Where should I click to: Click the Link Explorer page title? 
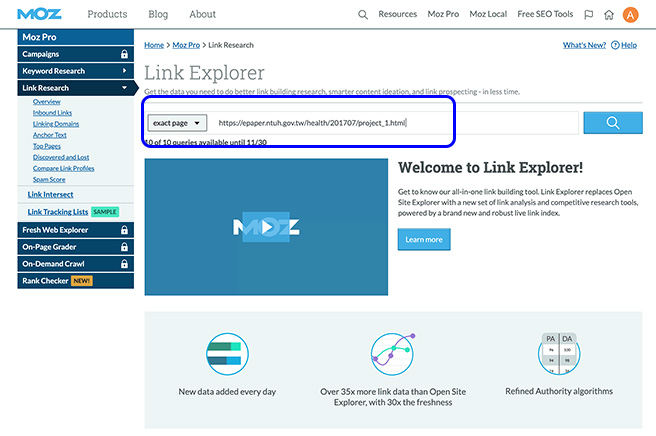204,73
